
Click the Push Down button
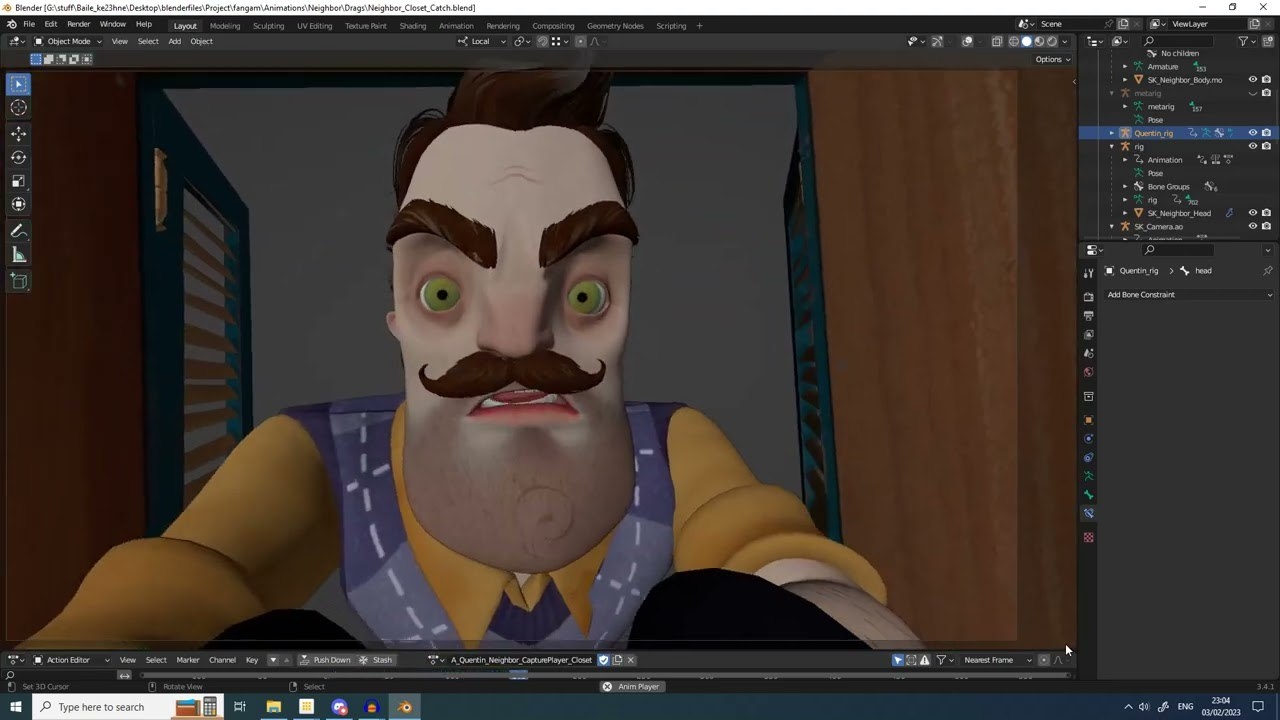[325, 660]
